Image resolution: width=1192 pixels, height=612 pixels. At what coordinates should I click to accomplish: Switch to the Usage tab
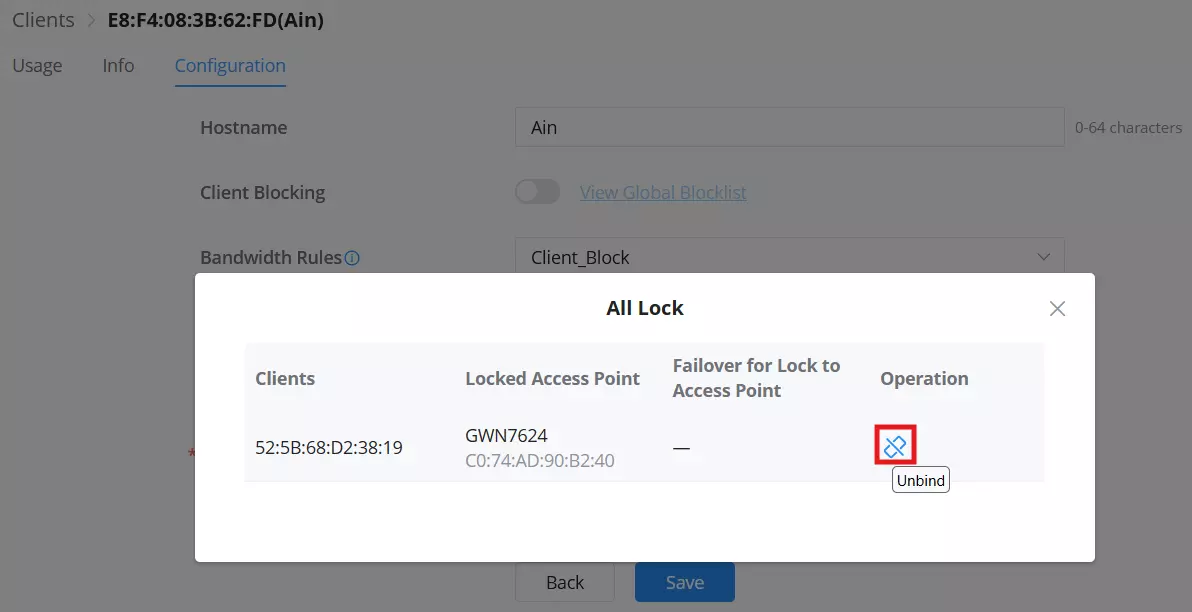(37, 66)
